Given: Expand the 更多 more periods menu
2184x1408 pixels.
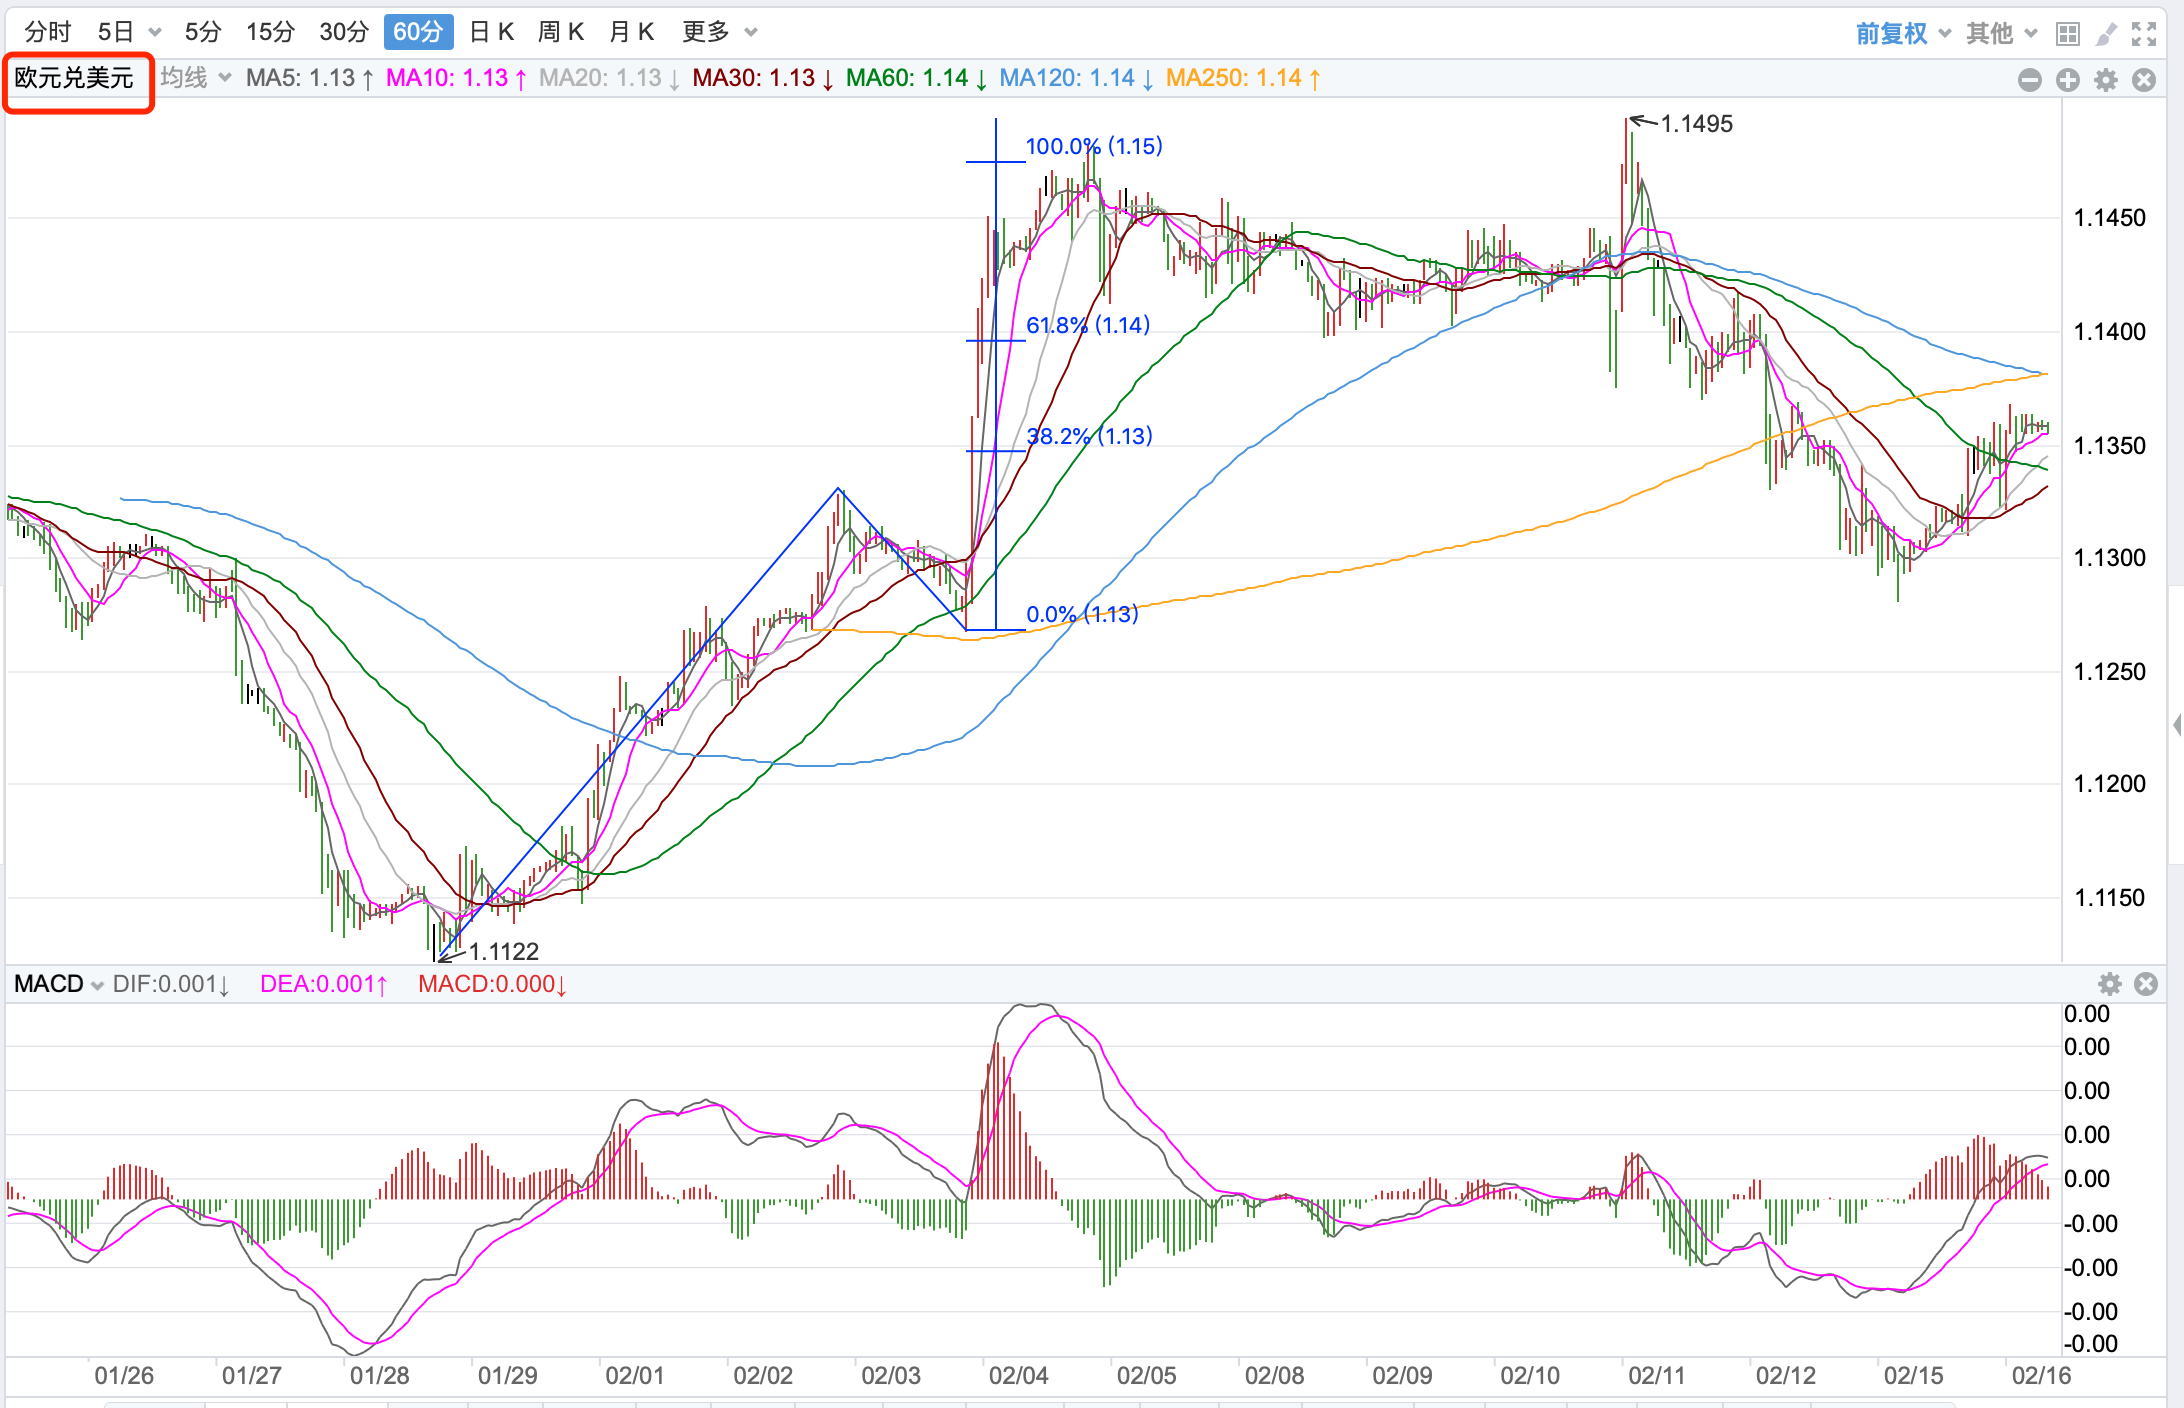Looking at the screenshot, I should point(719,32).
